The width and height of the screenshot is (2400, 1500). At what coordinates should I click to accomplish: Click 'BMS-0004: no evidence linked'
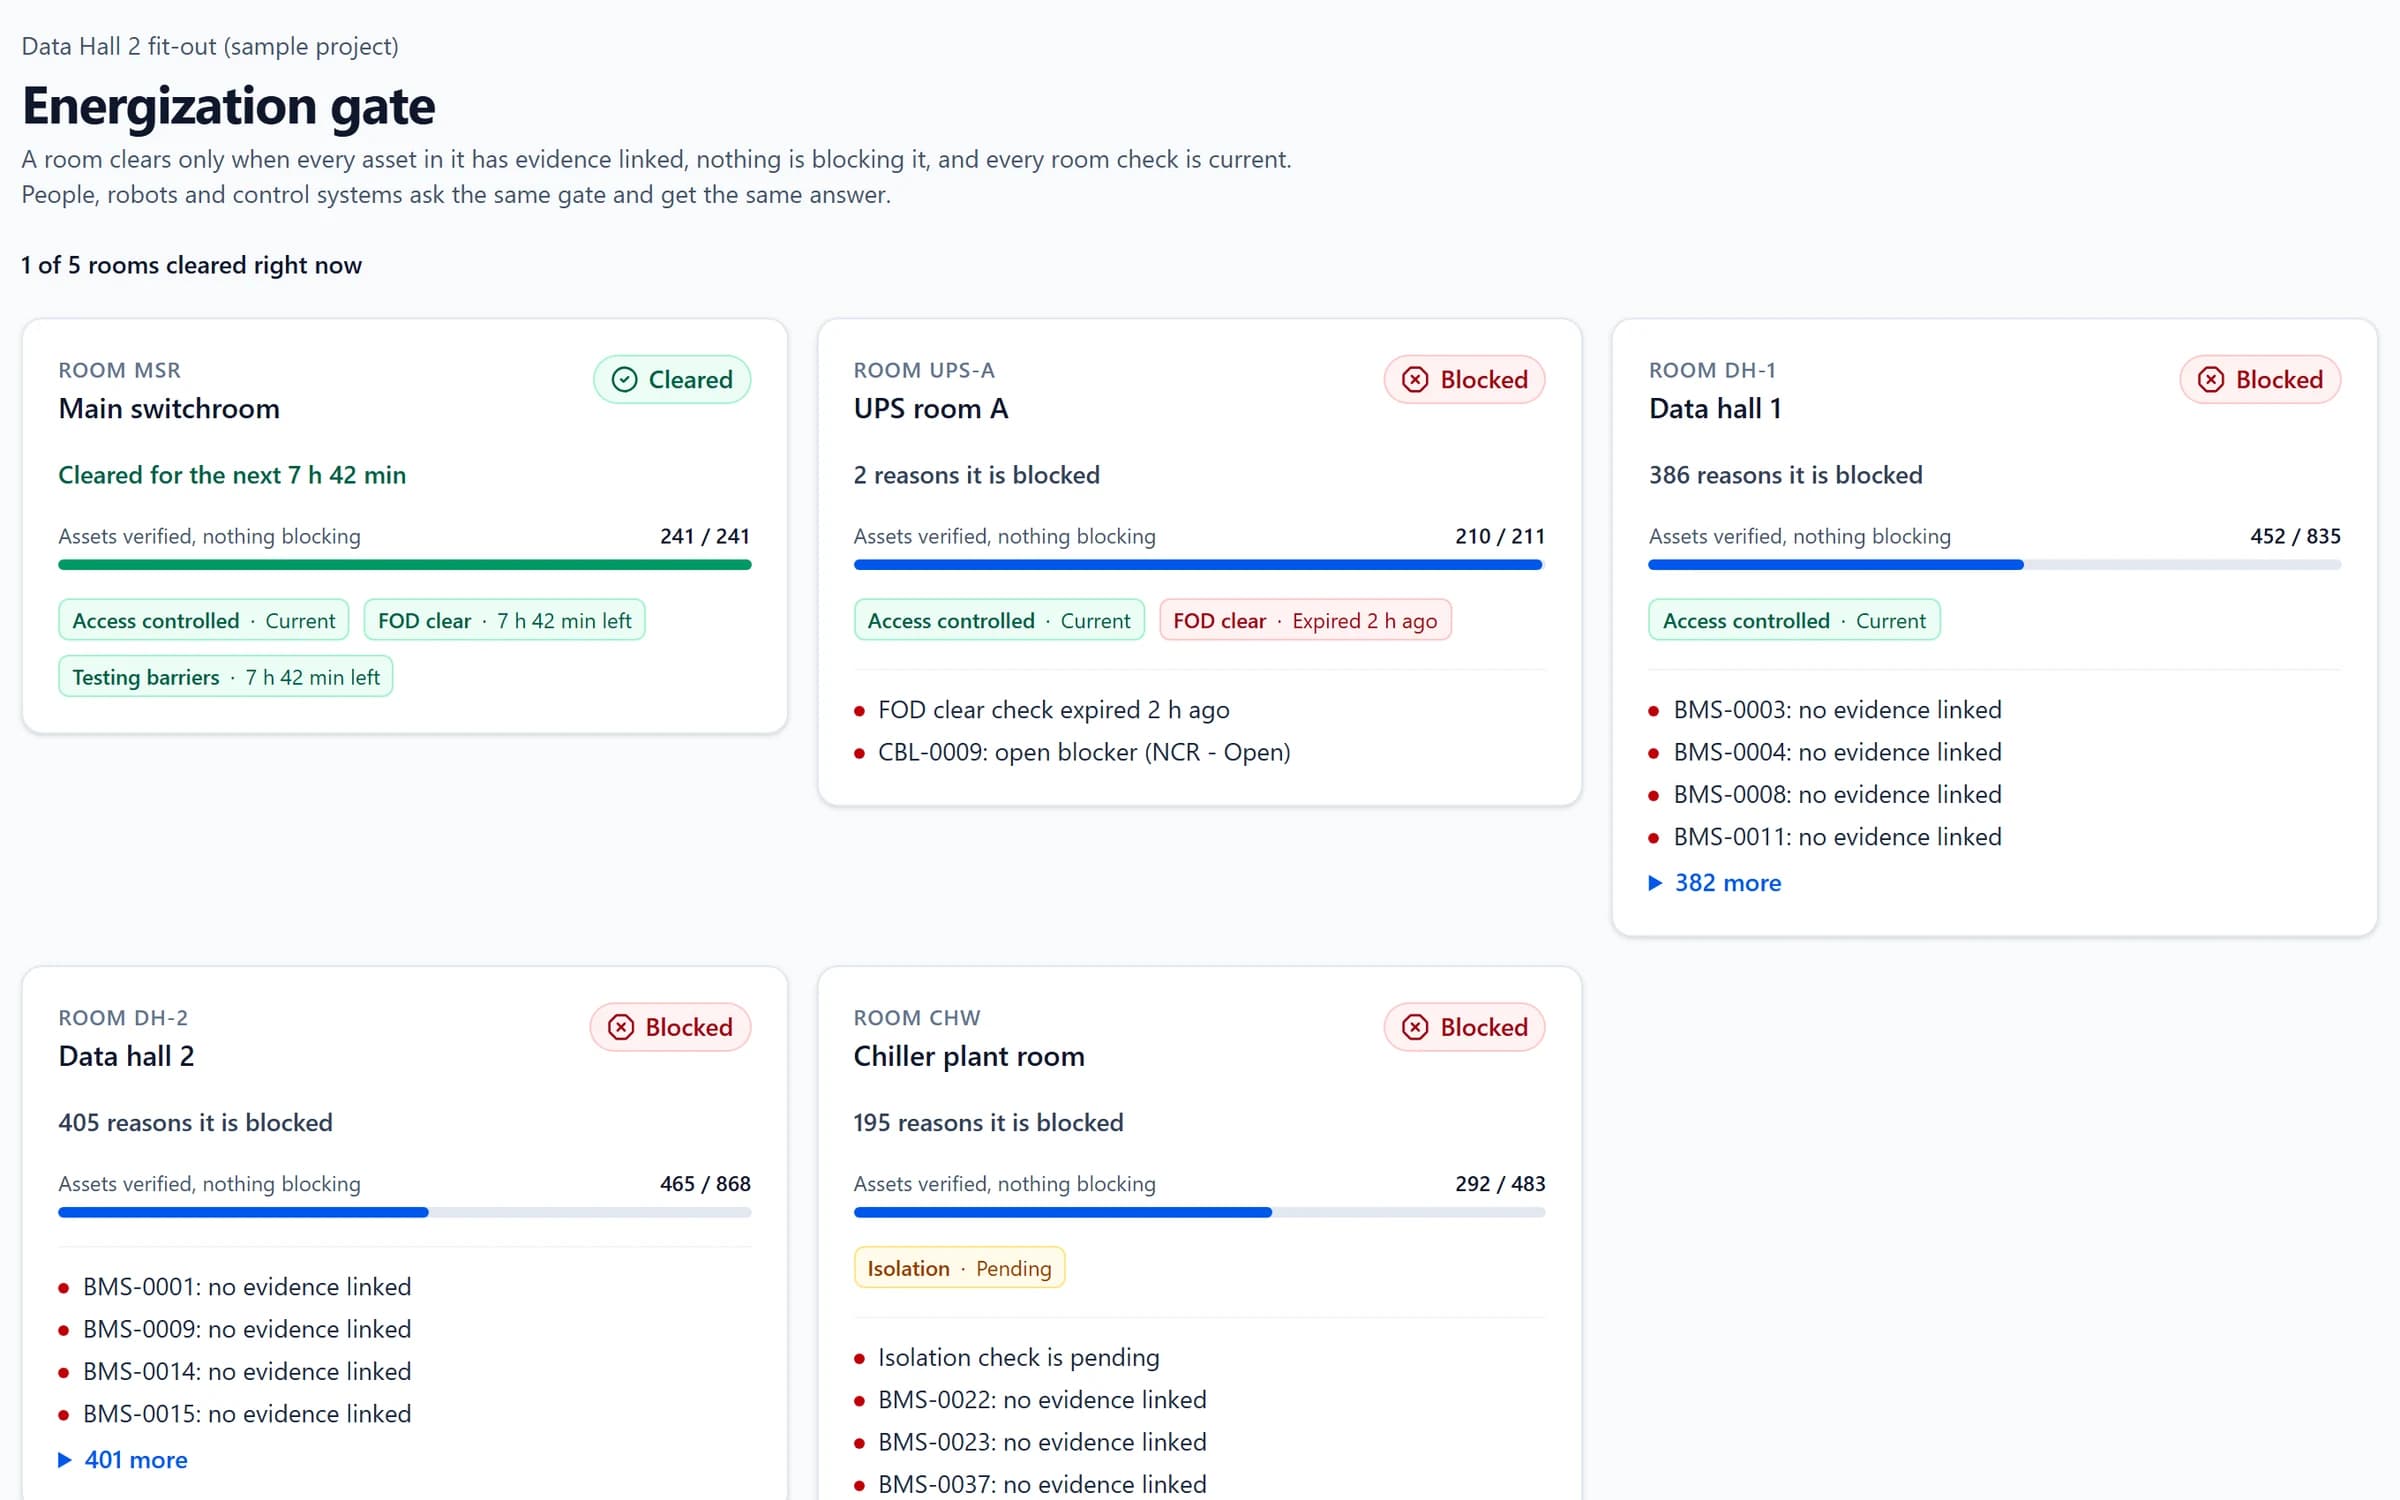[x=1838, y=752]
